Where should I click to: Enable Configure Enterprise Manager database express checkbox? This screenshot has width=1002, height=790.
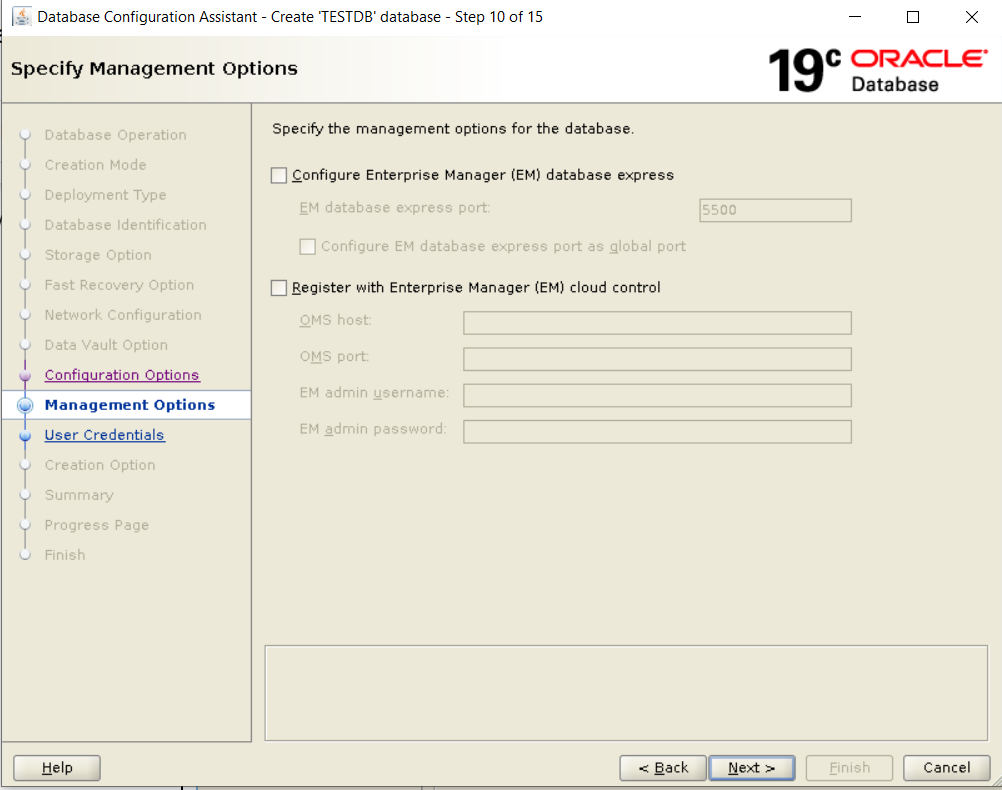tap(279, 175)
